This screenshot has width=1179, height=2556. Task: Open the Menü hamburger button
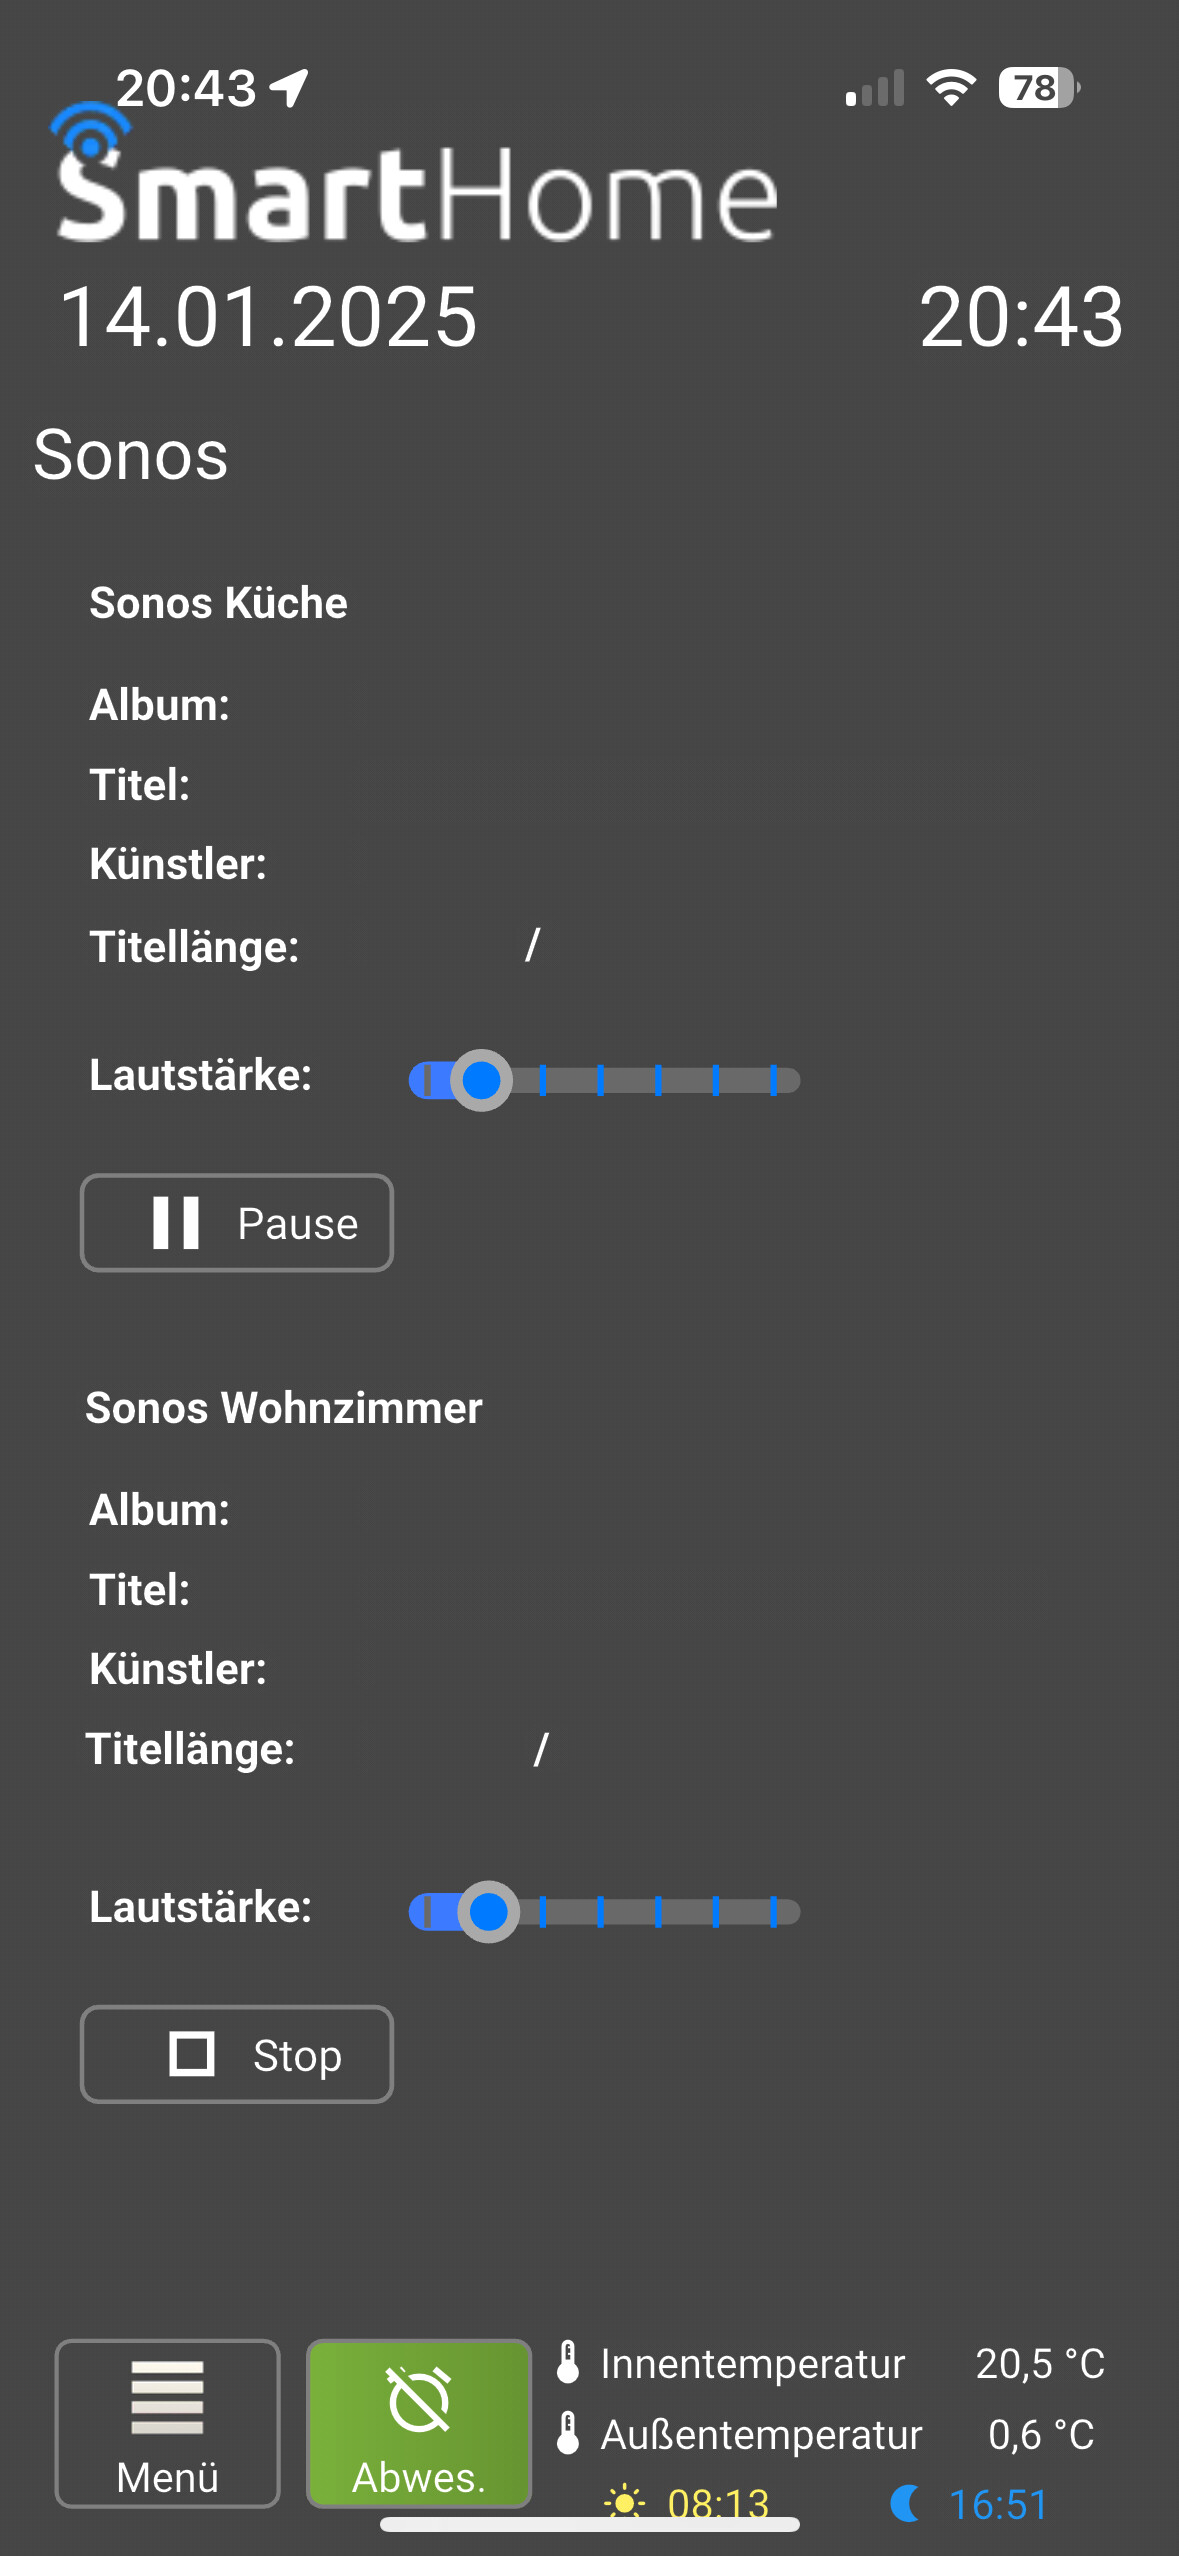(167, 2423)
